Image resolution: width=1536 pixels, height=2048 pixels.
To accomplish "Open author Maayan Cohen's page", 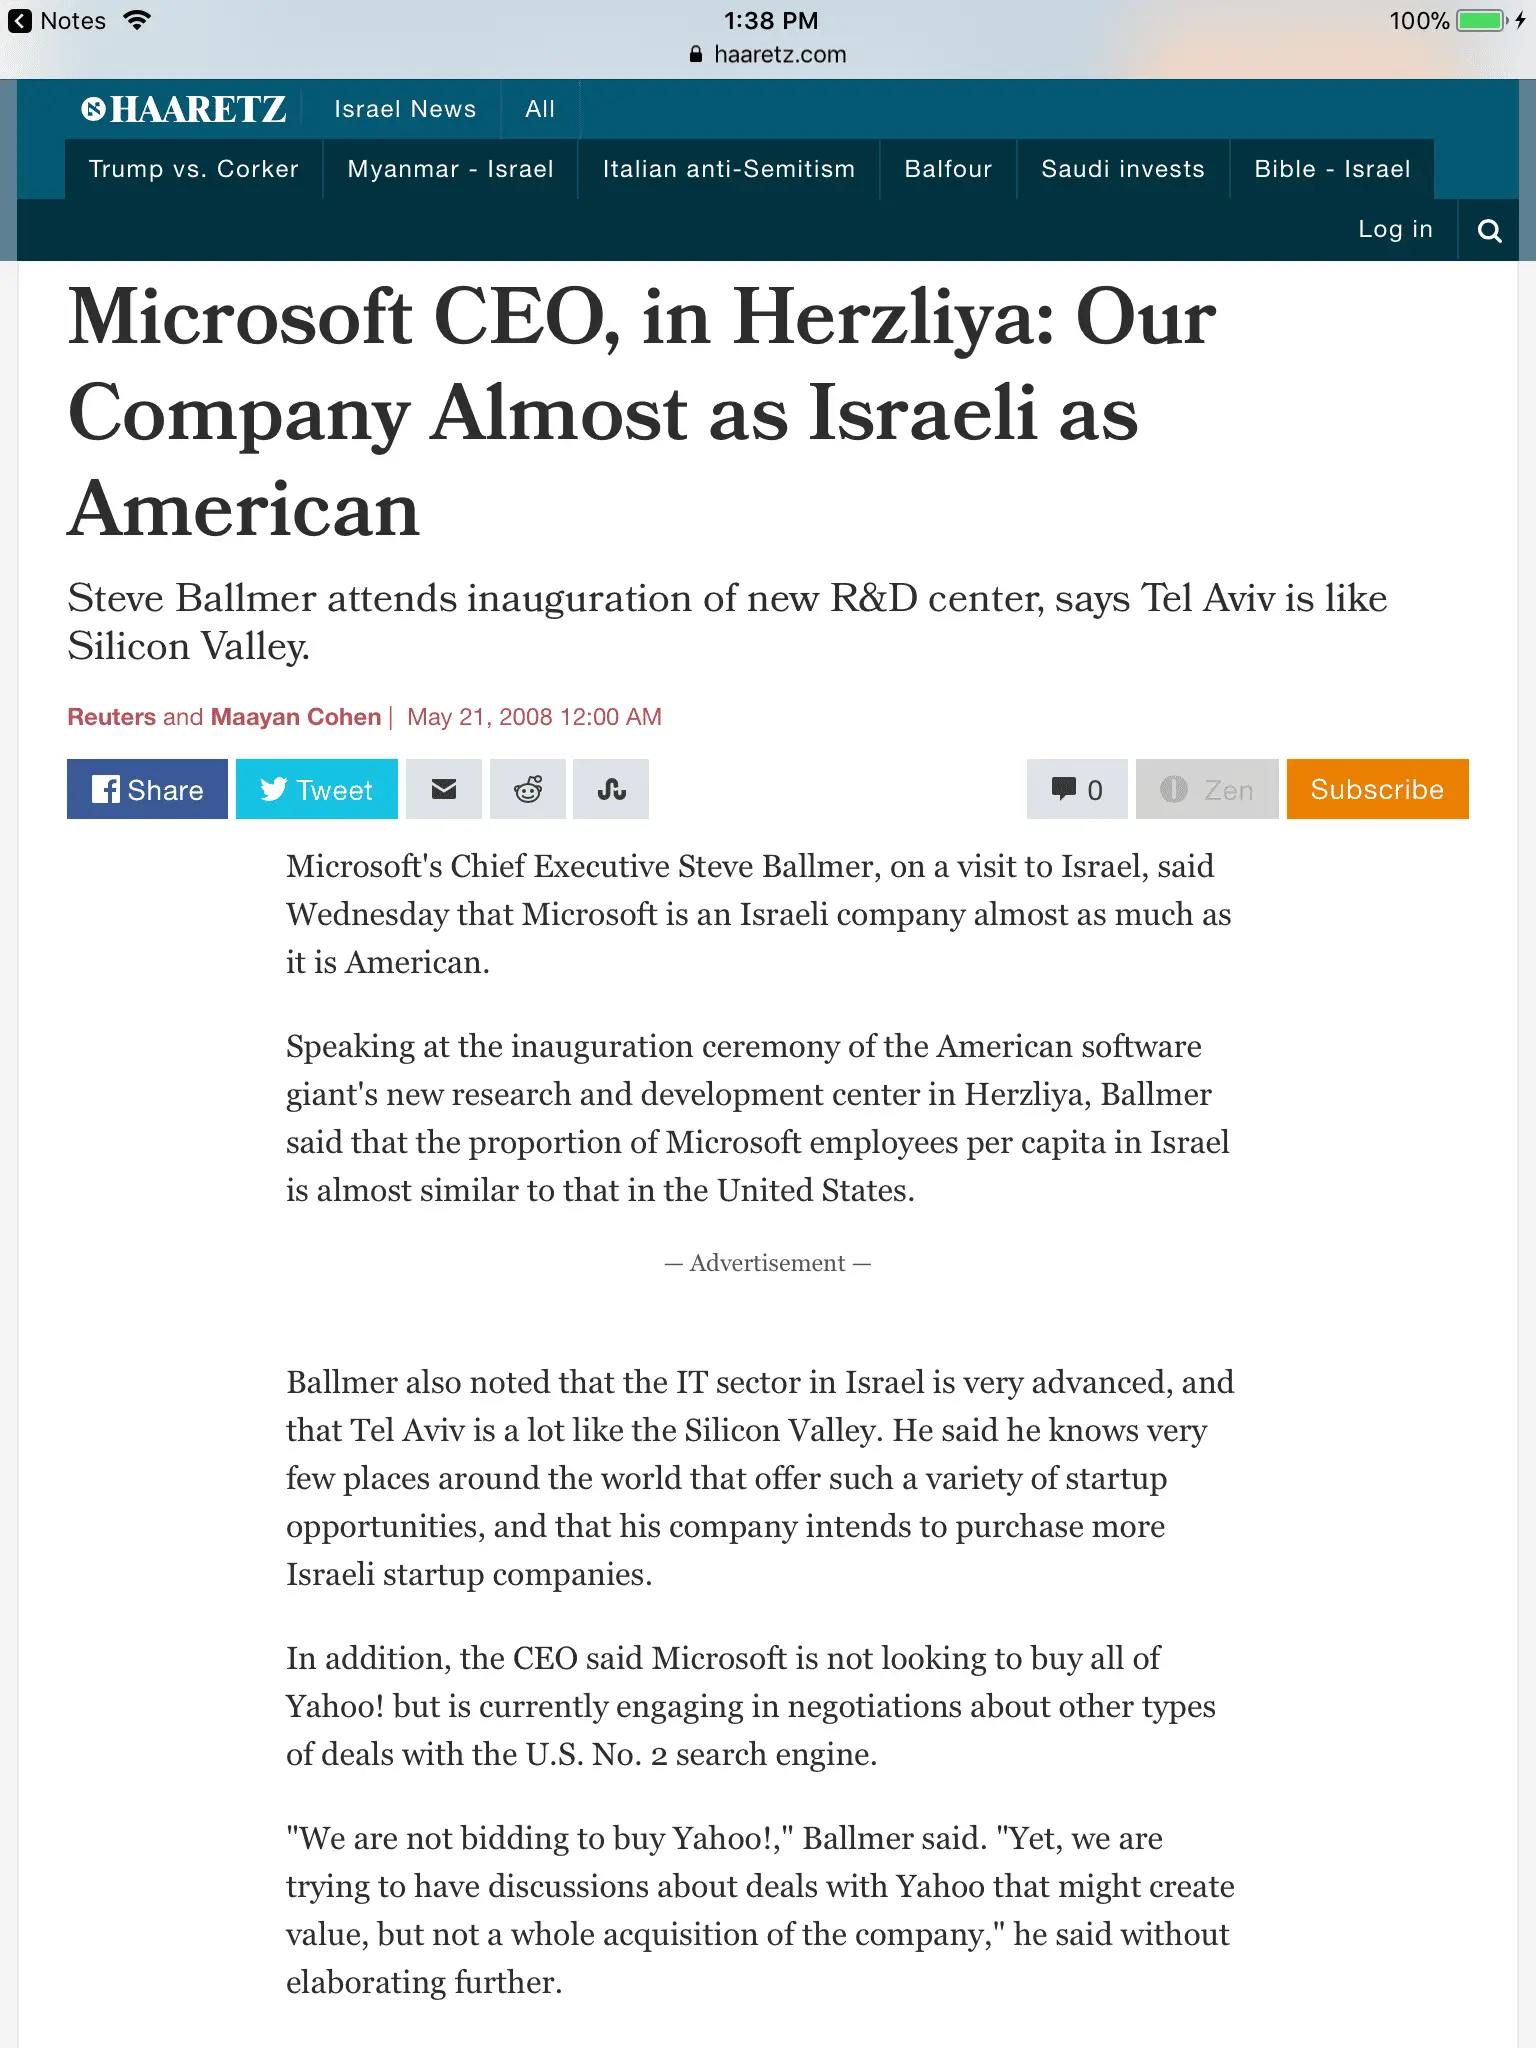I will [x=296, y=717].
